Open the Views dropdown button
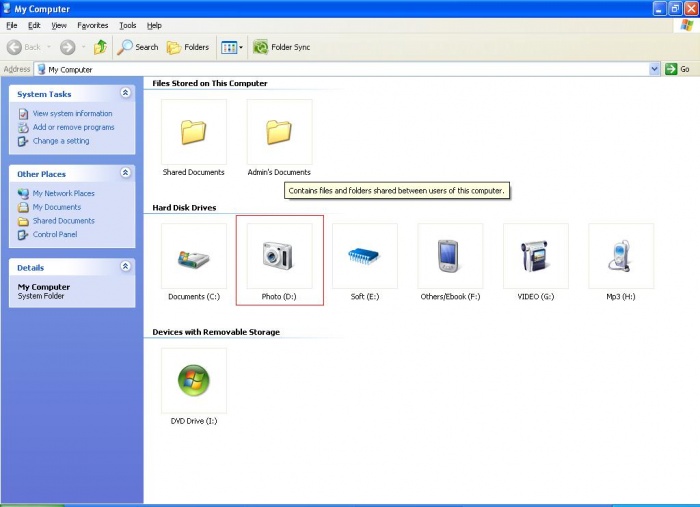The image size is (700, 507). click(231, 47)
